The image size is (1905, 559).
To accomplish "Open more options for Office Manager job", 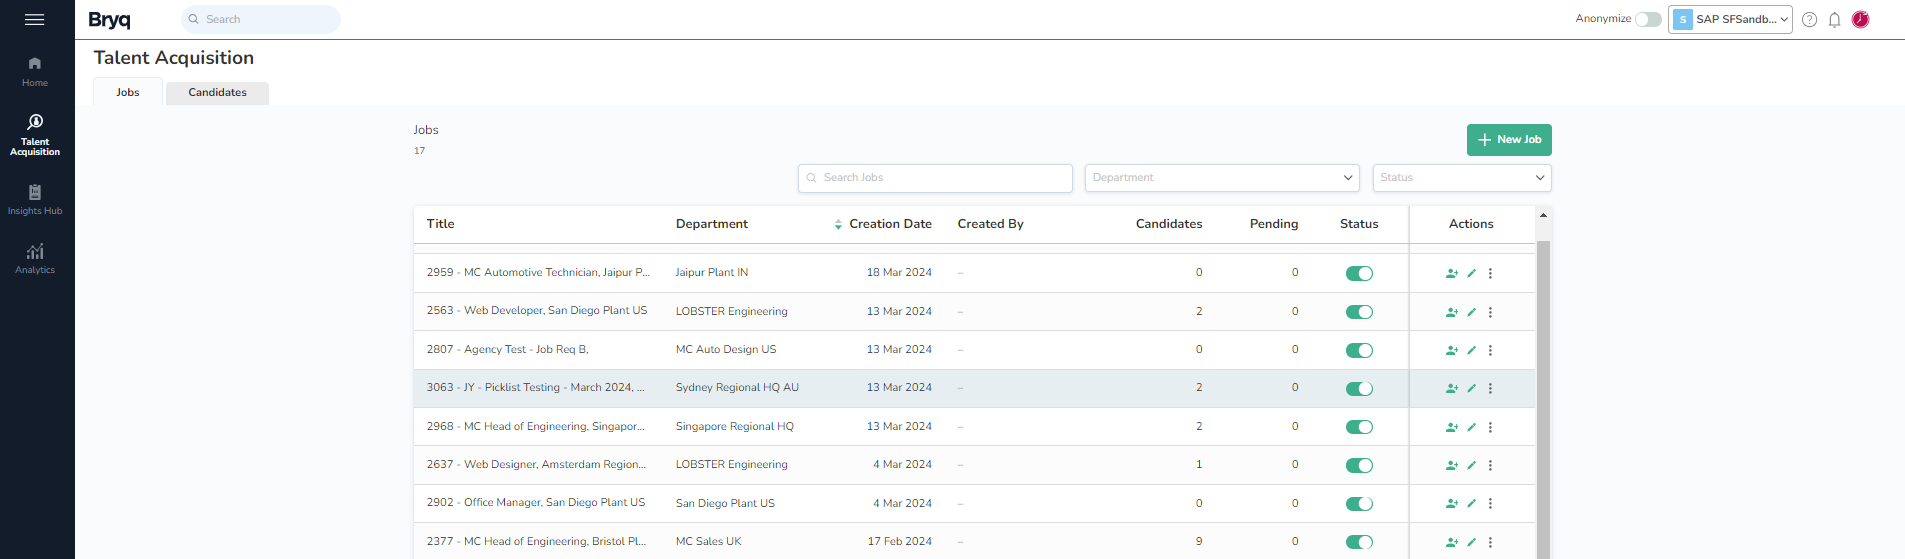I will pyautogui.click(x=1490, y=504).
